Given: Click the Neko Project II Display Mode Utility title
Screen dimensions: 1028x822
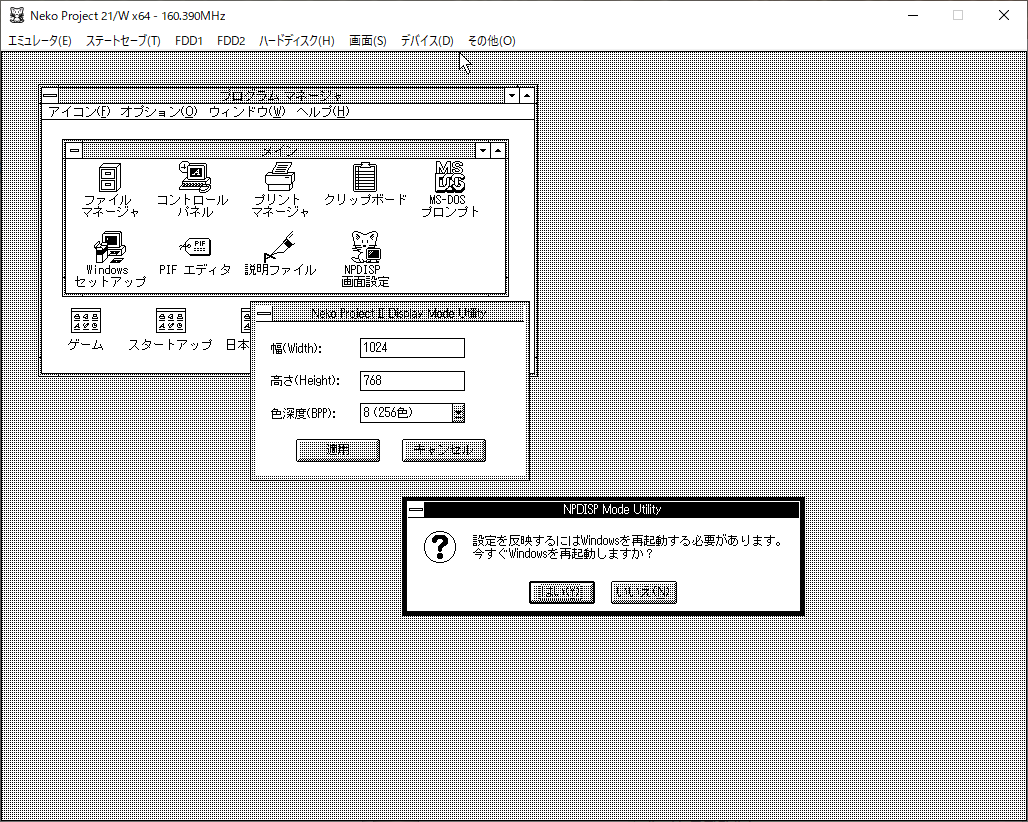Looking at the screenshot, I should pos(399,313).
